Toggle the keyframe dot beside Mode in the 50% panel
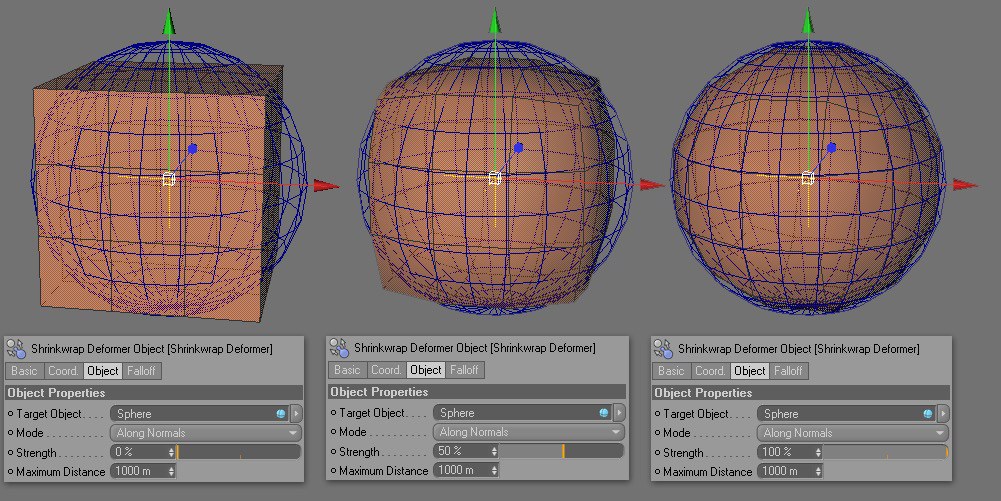 334,432
